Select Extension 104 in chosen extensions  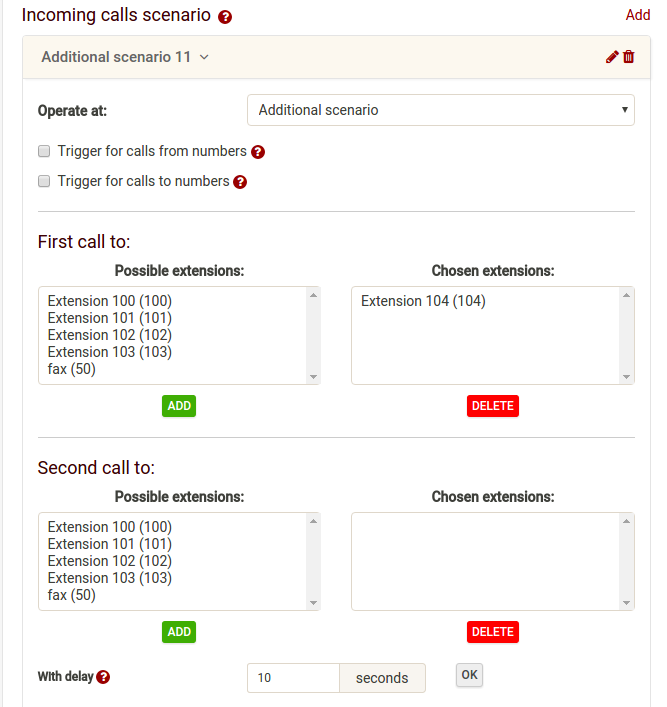click(423, 301)
